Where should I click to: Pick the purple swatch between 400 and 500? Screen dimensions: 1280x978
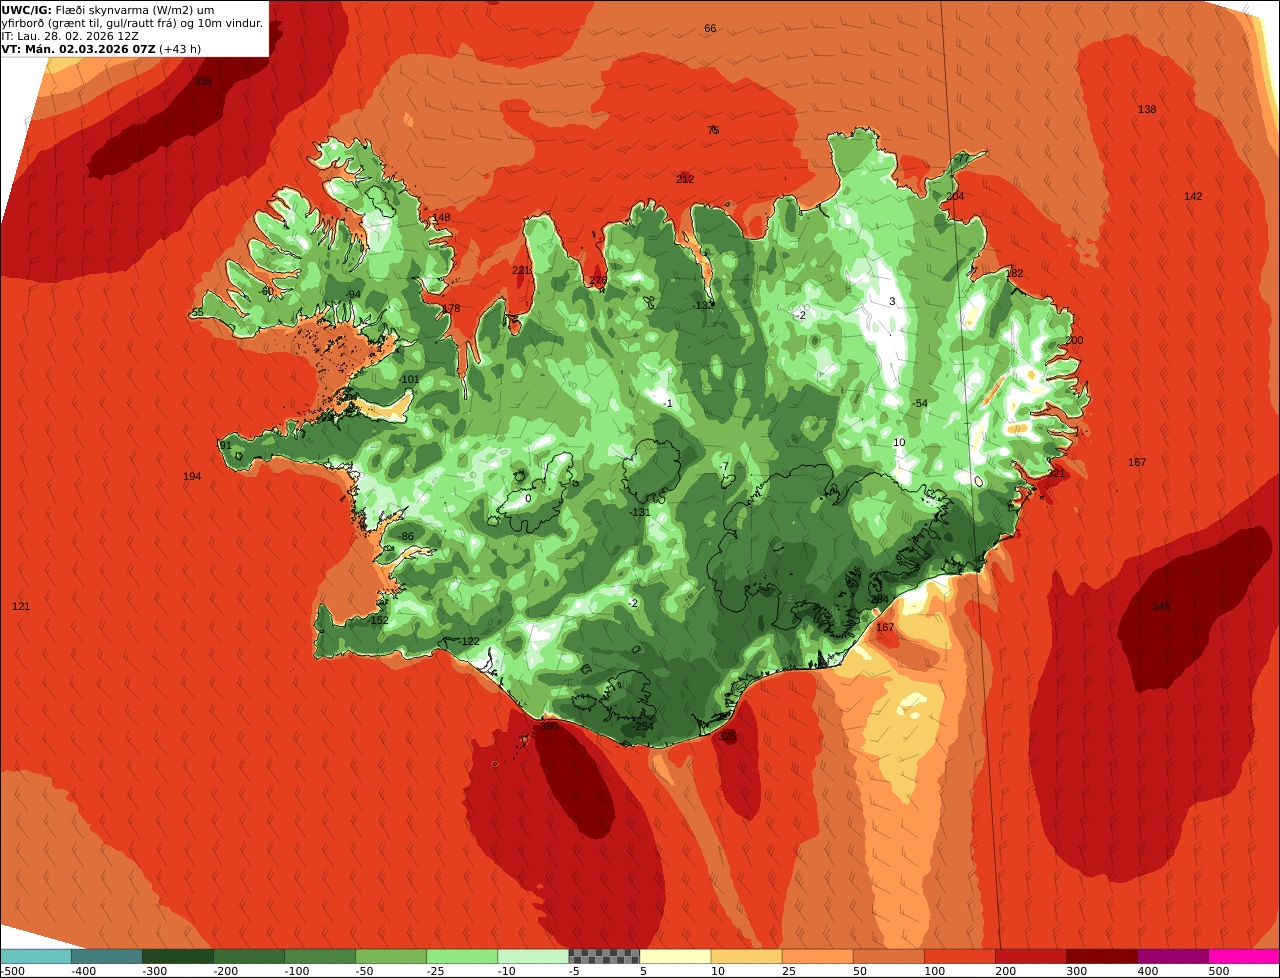(1172, 956)
